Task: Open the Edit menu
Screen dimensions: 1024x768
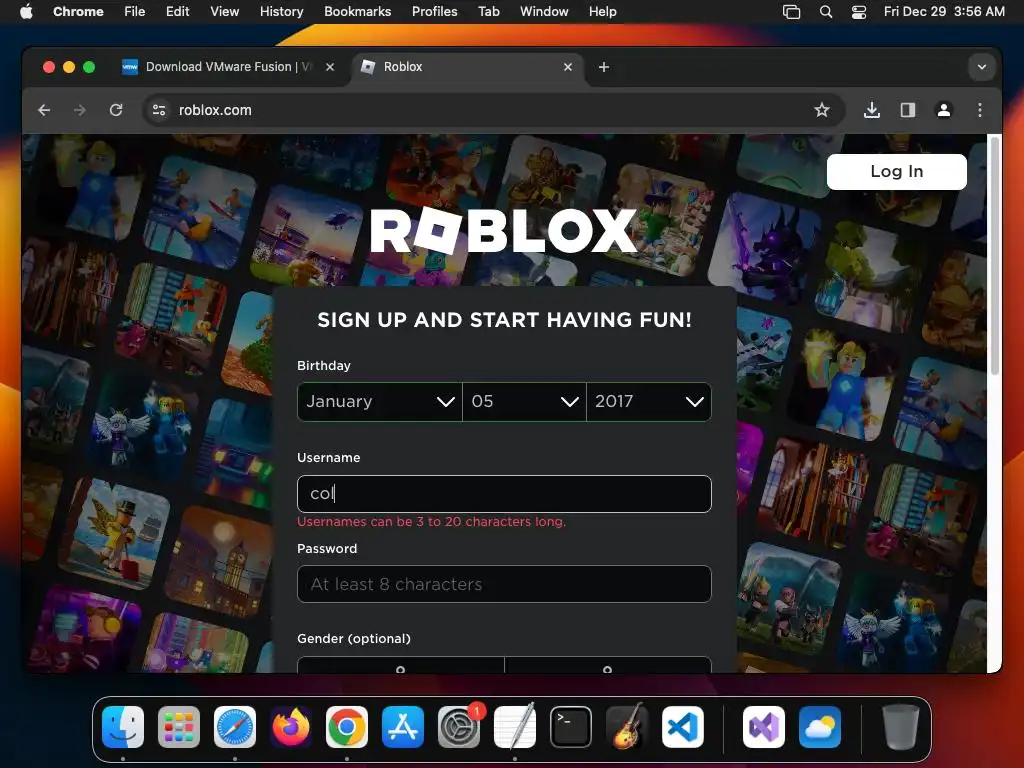Action: 177,12
